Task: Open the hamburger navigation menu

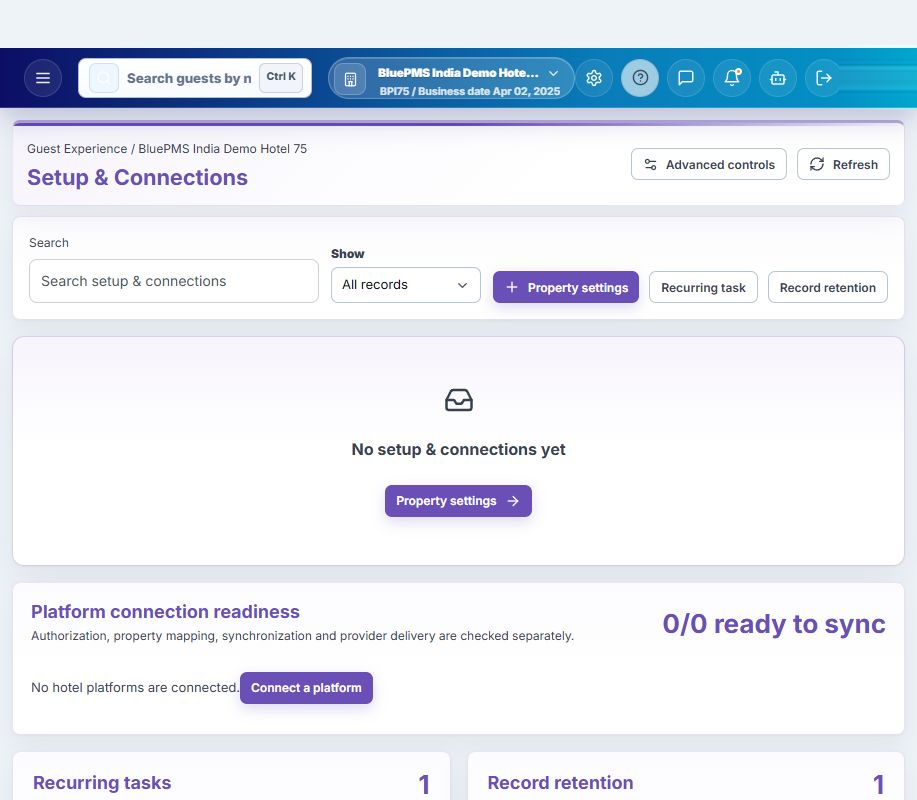Action: 43,78
